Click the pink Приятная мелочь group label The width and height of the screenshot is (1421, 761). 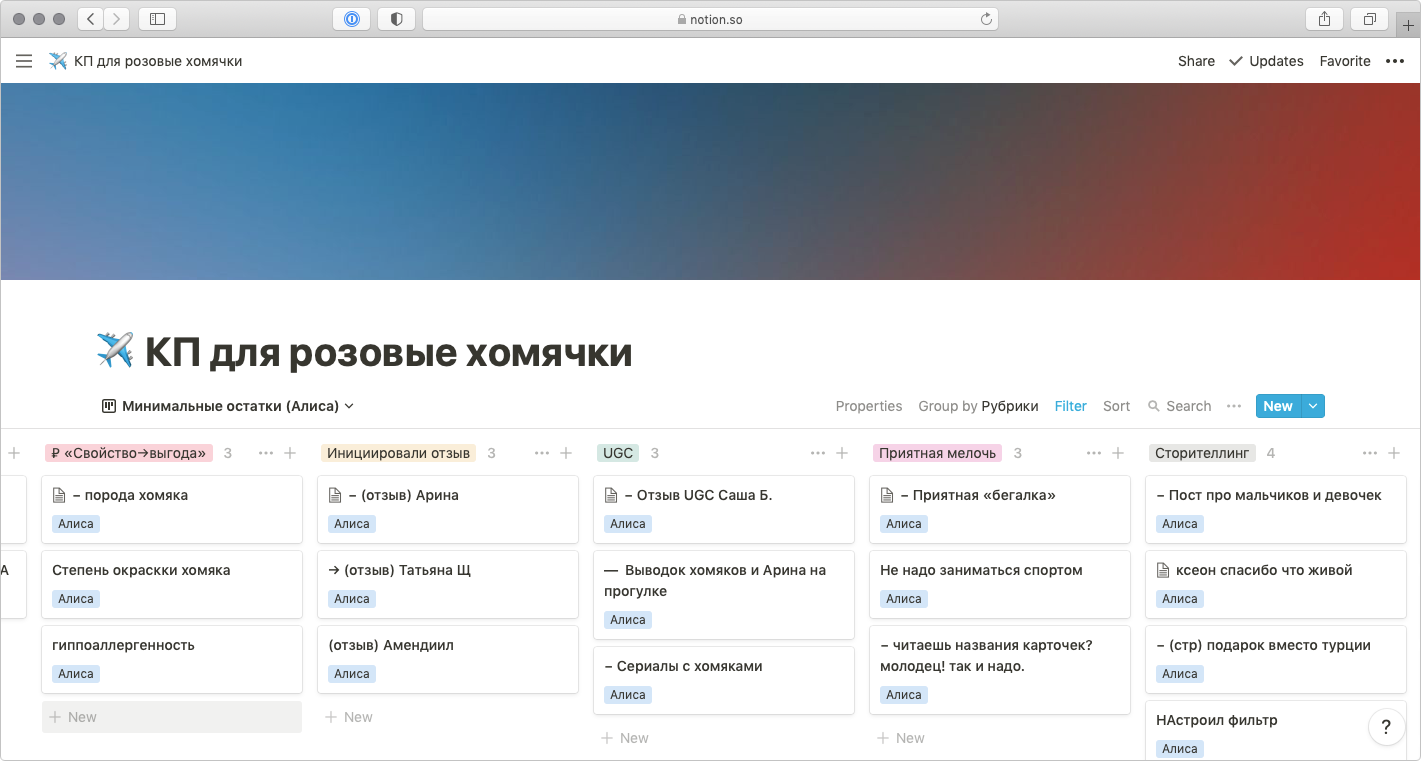(937, 453)
